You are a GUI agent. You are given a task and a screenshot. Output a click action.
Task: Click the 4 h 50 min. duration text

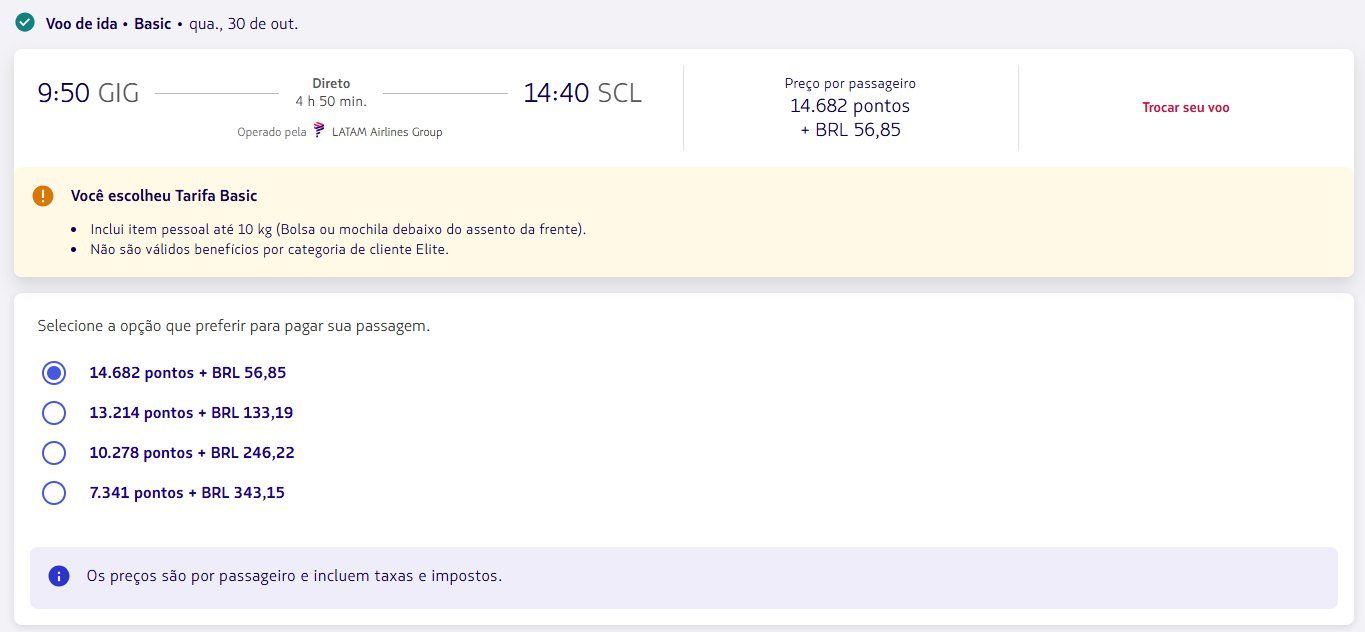coord(331,101)
